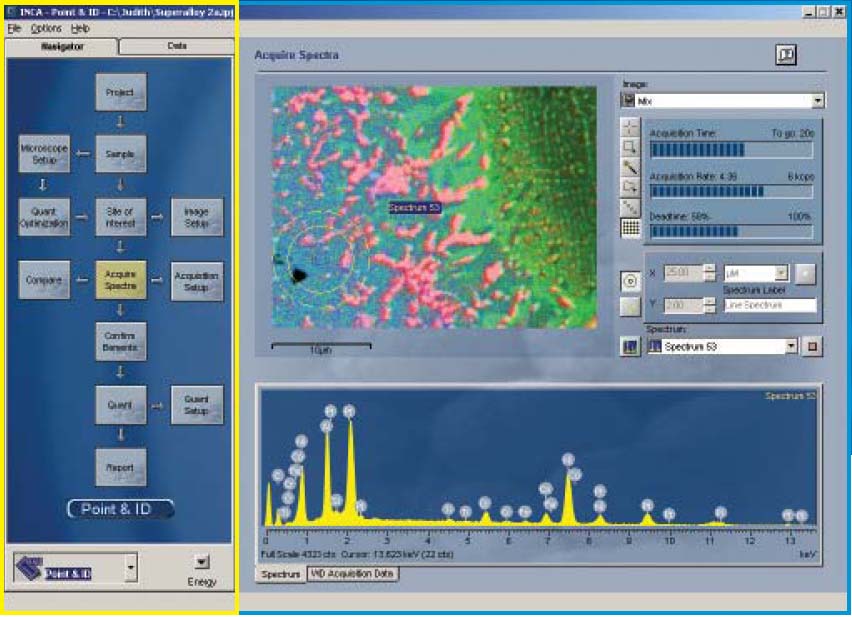This screenshot has width=852, height=617.
Task: Go to the Sample step
Action: coord(121,154)
